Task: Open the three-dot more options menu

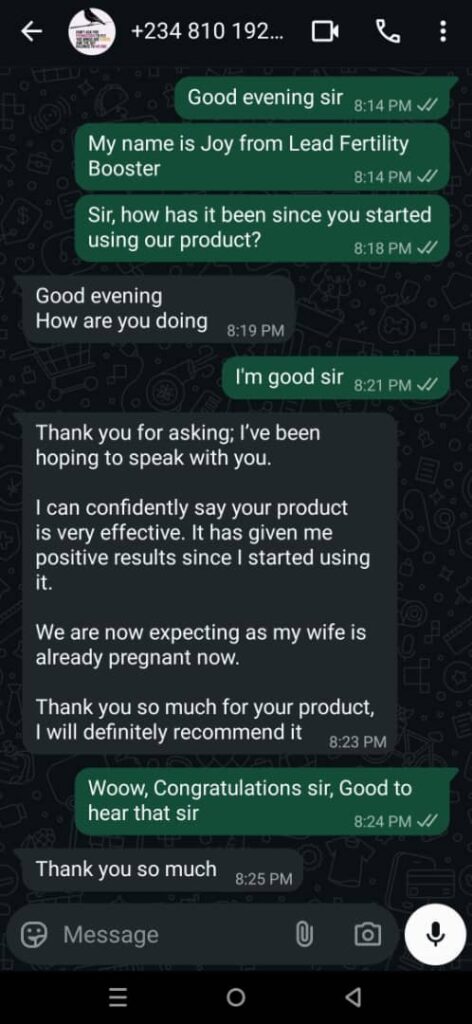Action: coord(443,31)
